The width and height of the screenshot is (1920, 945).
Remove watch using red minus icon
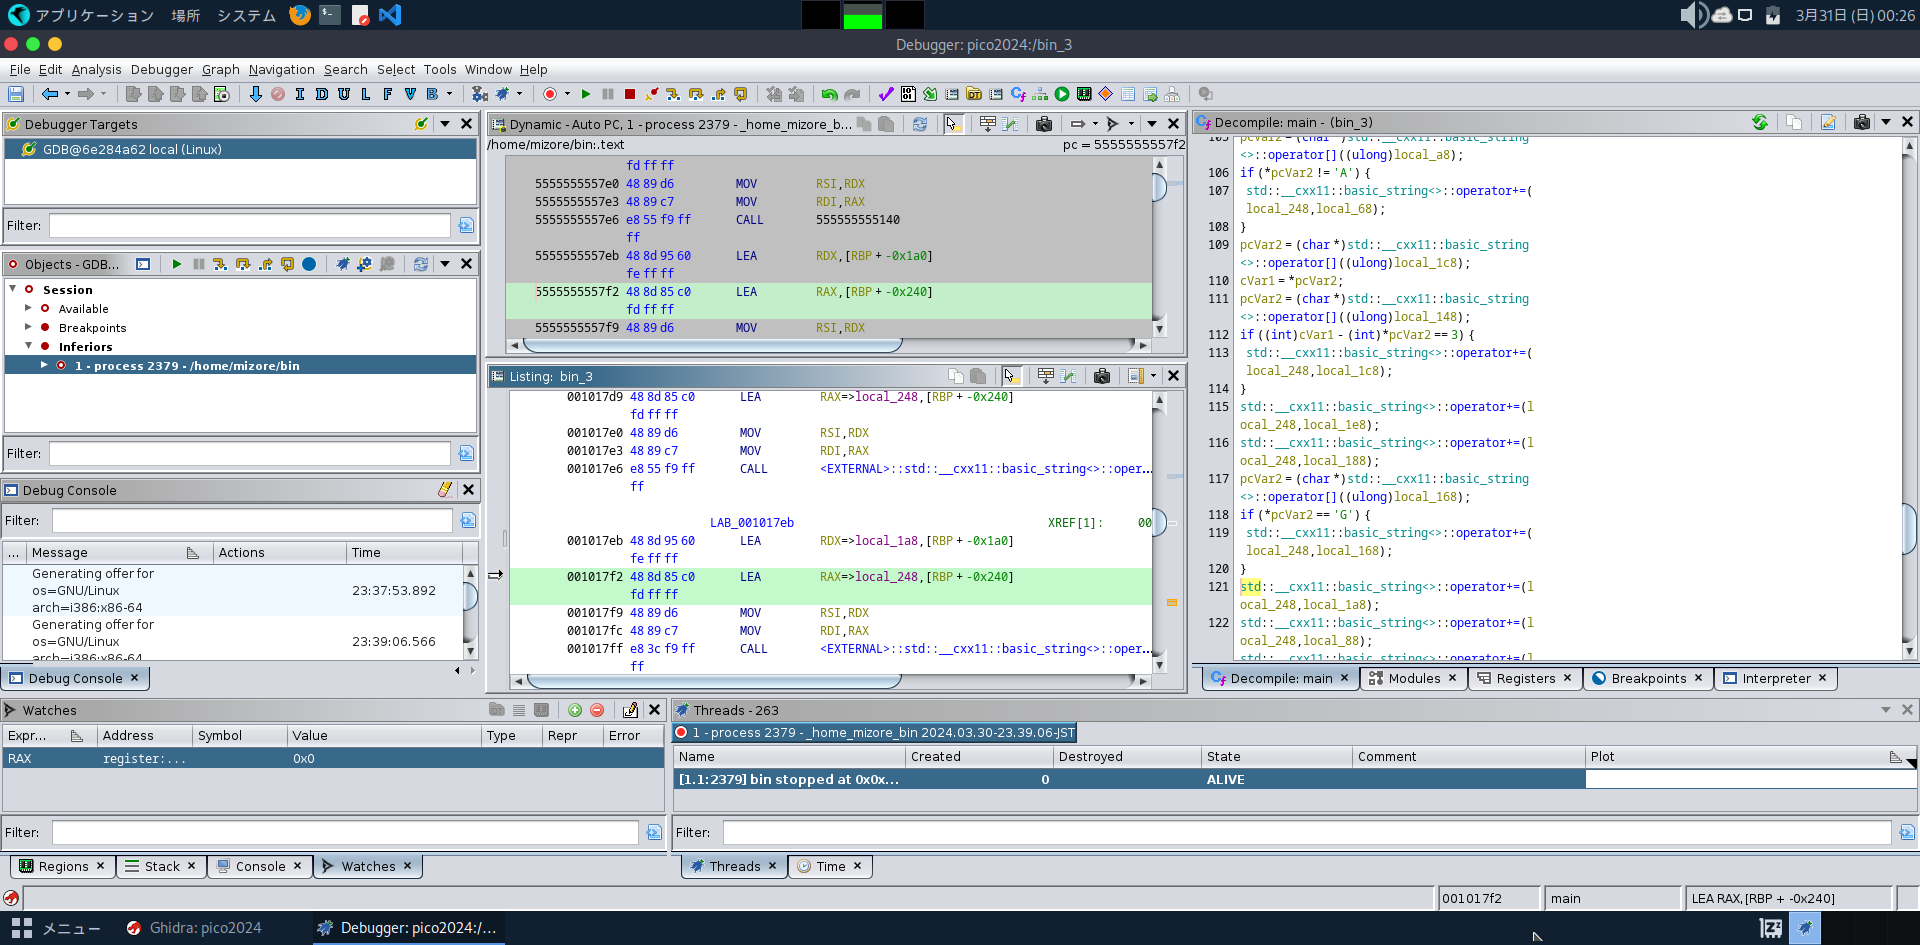[597, 710]
